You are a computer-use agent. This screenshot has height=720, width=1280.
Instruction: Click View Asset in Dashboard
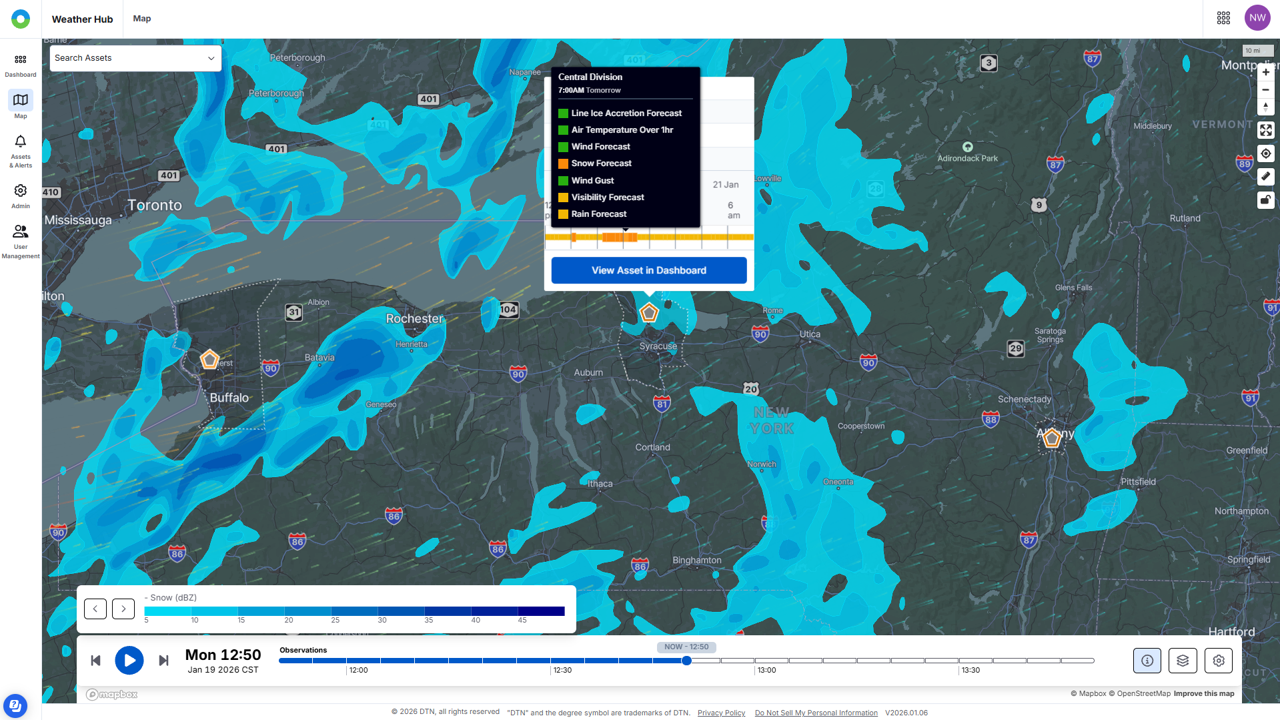(x=648, y=270)
